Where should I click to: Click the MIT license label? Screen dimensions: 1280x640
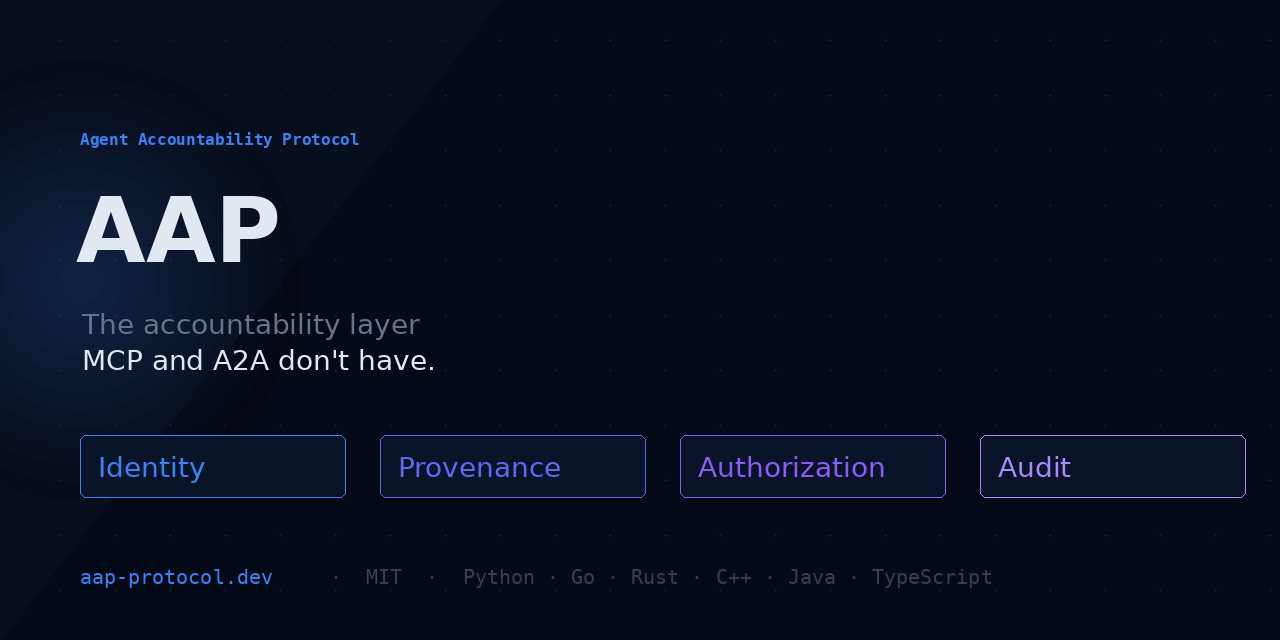(384, 577)
